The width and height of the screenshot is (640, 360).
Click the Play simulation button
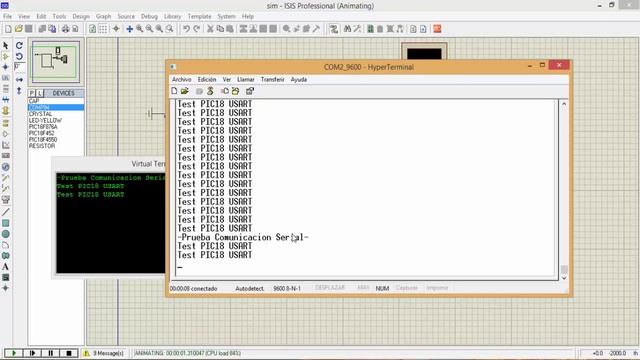point(14,353)
